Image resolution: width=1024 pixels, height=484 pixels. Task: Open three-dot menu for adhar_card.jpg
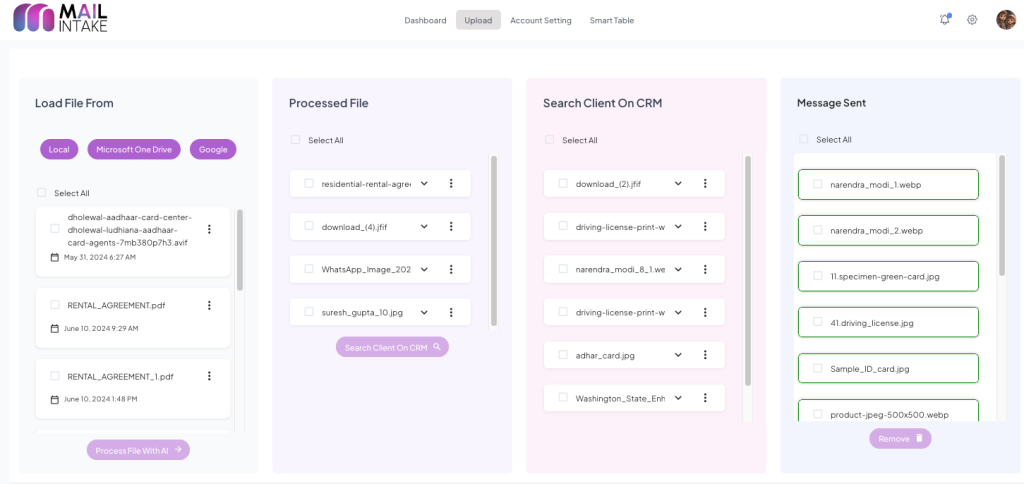pos(705,355)
